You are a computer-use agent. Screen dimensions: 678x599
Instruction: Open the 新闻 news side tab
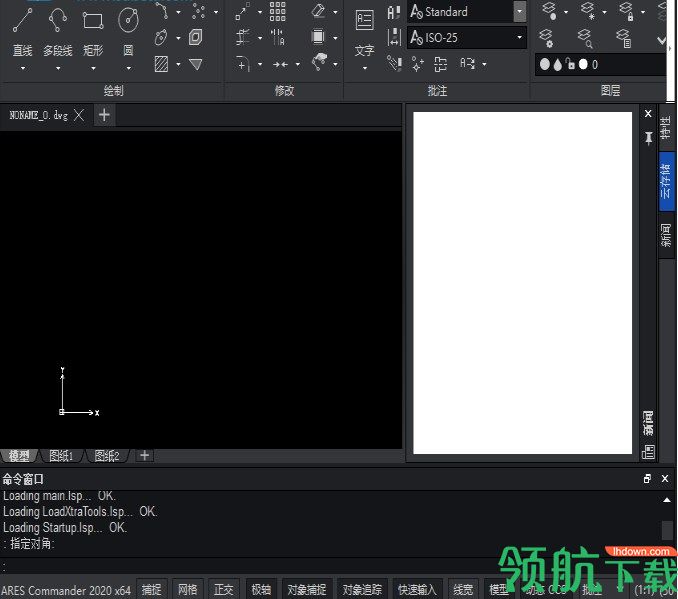(666, 235)
